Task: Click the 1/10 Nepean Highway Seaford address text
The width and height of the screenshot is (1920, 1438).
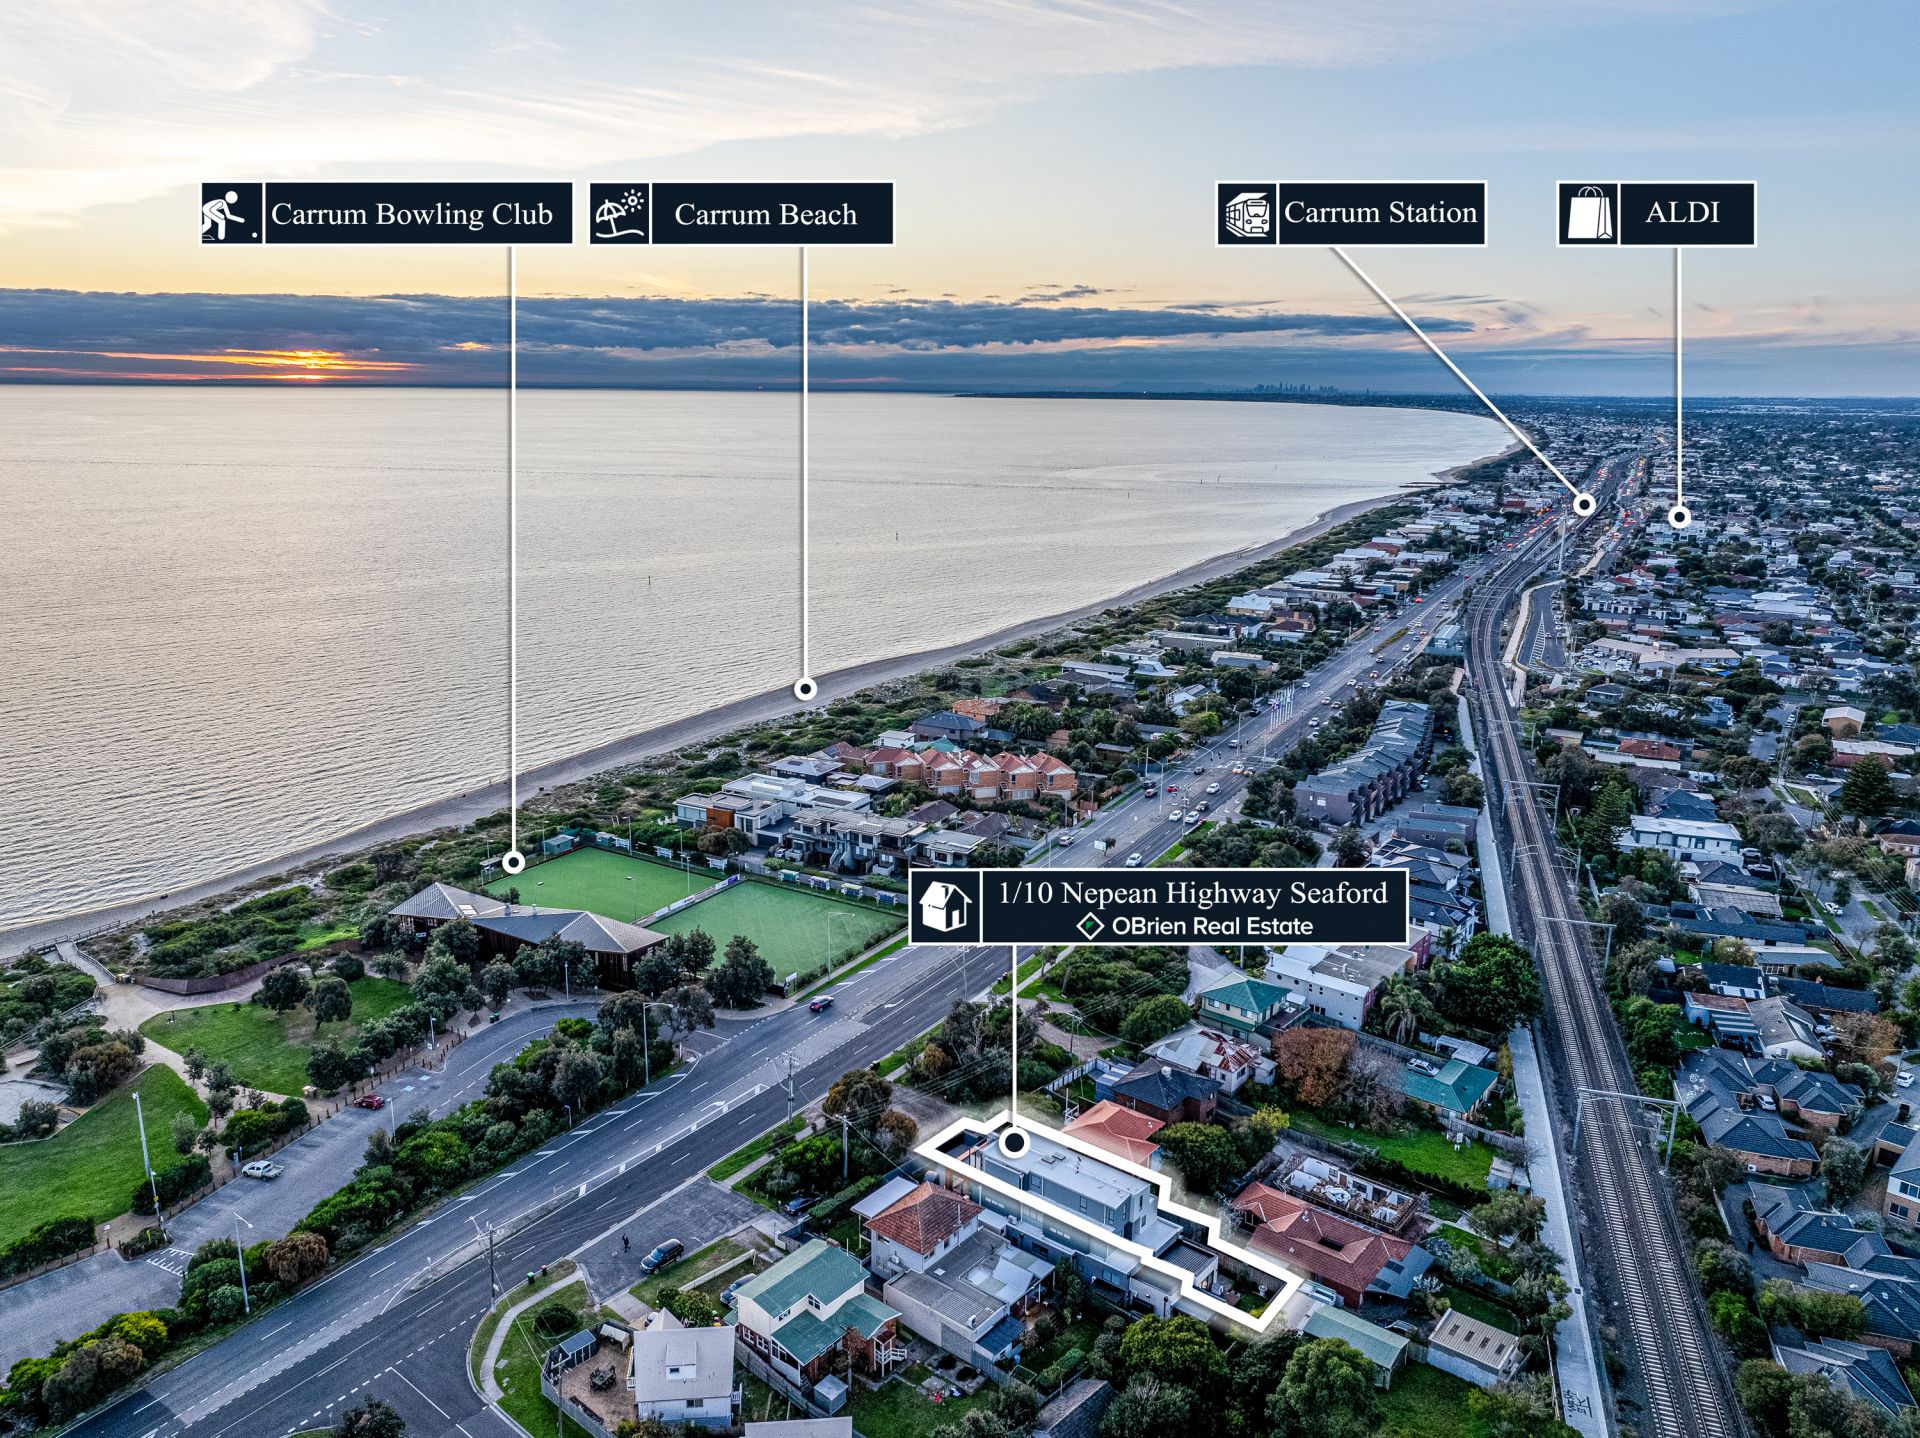Action: coord(1193,893)
